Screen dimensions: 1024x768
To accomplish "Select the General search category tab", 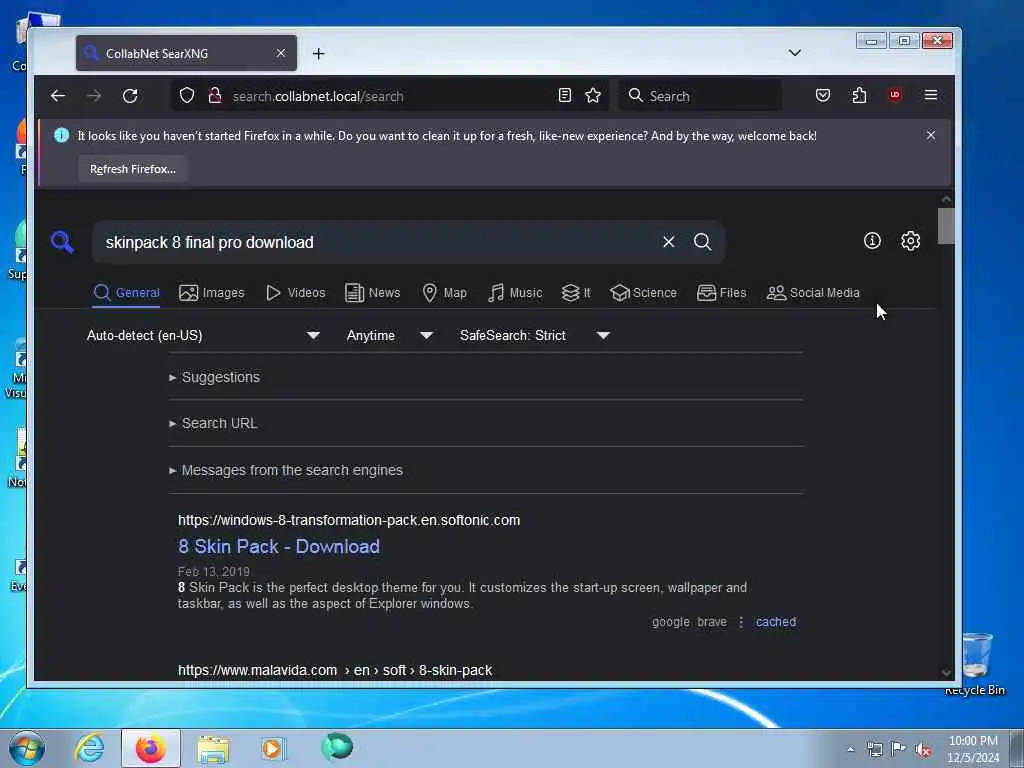I will 127,293.
